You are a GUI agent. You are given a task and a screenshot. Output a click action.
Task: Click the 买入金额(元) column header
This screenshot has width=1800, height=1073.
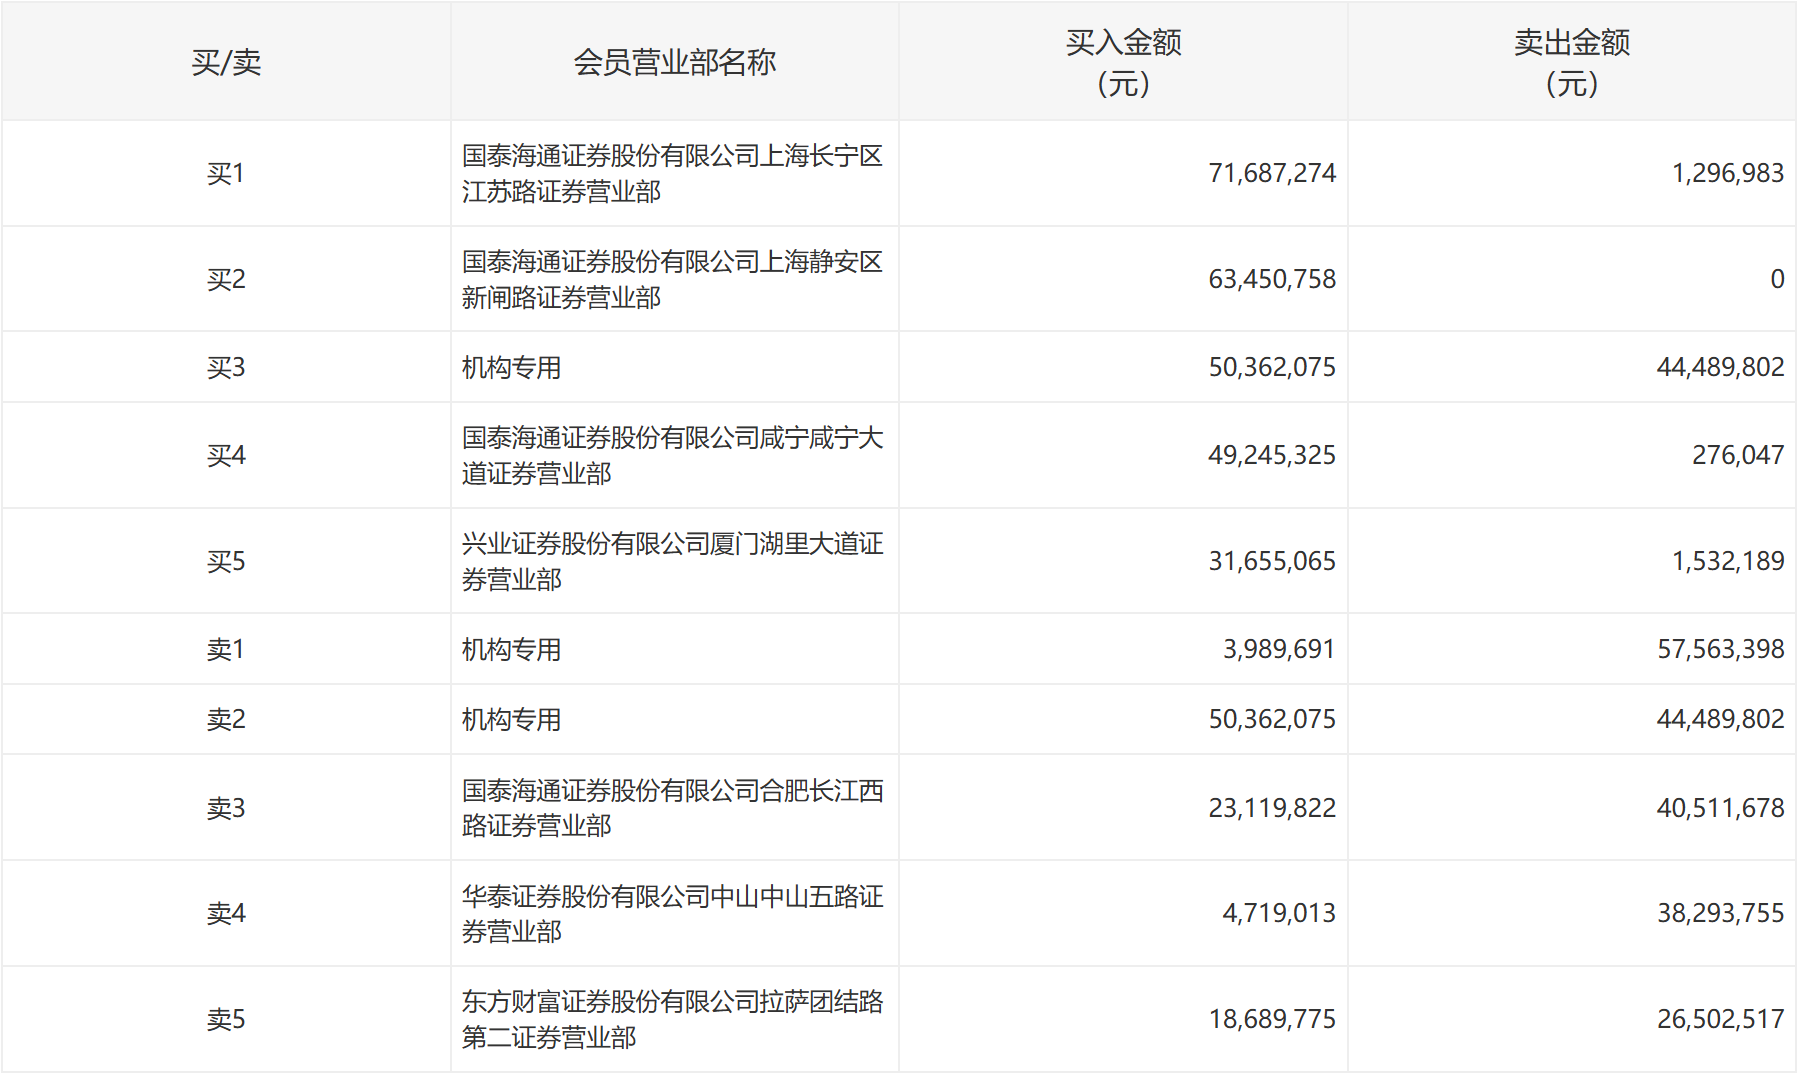(x=1123, y=62)
